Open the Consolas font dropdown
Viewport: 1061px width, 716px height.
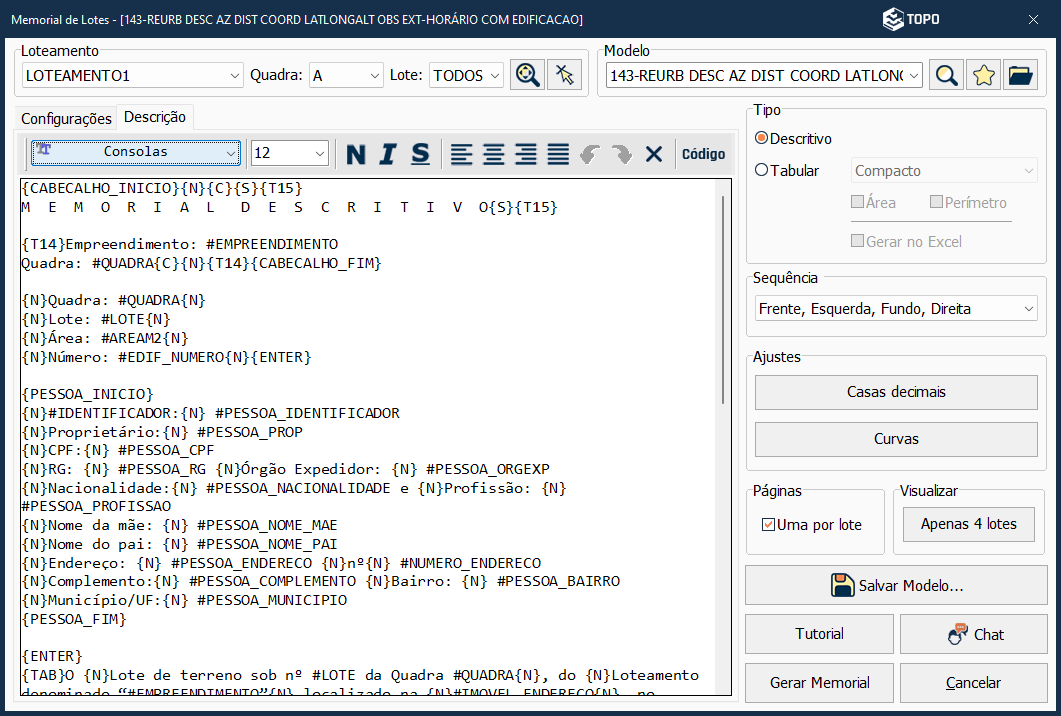[136, 152]
